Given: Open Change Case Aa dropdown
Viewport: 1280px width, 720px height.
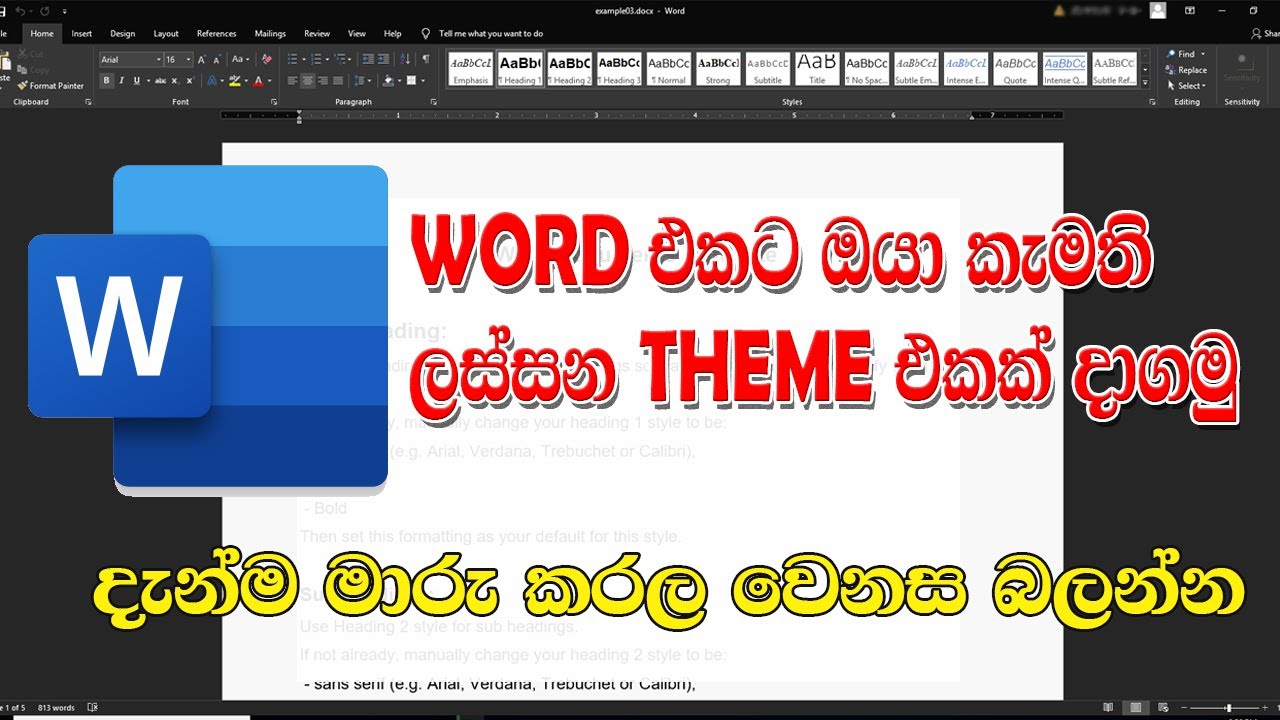Looking at the screenshot, I should (240, 59).
